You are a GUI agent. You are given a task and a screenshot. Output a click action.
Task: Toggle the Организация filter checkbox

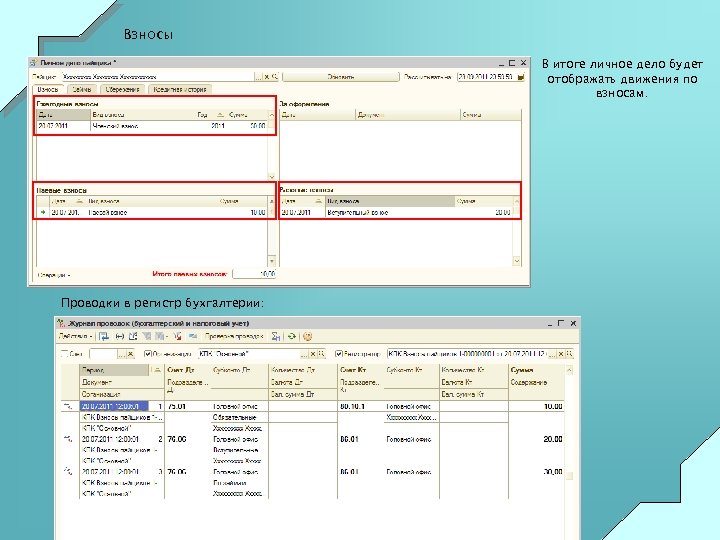[148, 354]
